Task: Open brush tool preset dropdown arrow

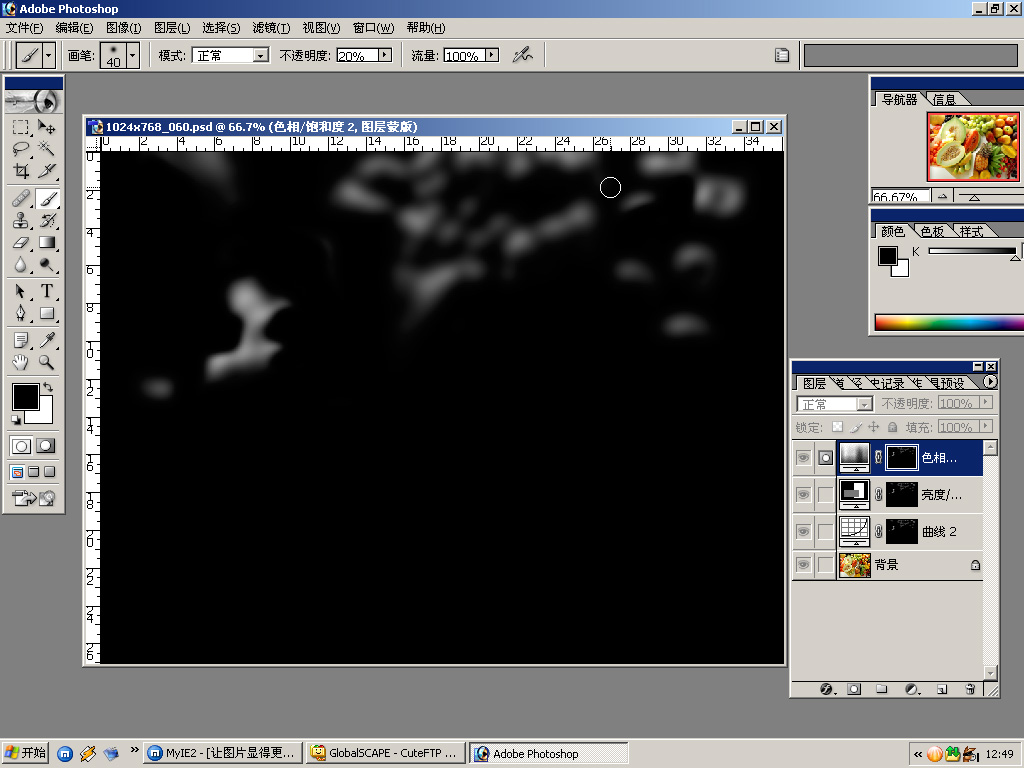Action: pyautogui.click(x=48, y=56)
